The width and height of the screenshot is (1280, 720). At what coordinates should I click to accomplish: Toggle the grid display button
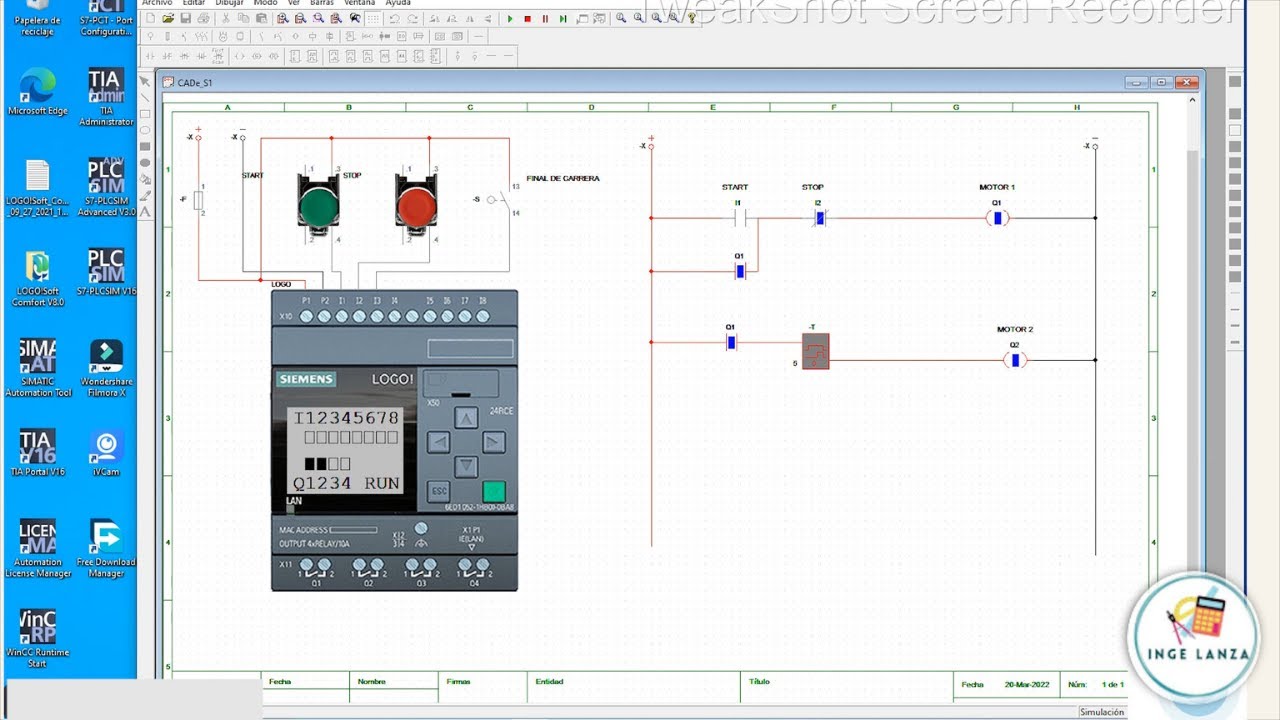click(x=373, y=19)
